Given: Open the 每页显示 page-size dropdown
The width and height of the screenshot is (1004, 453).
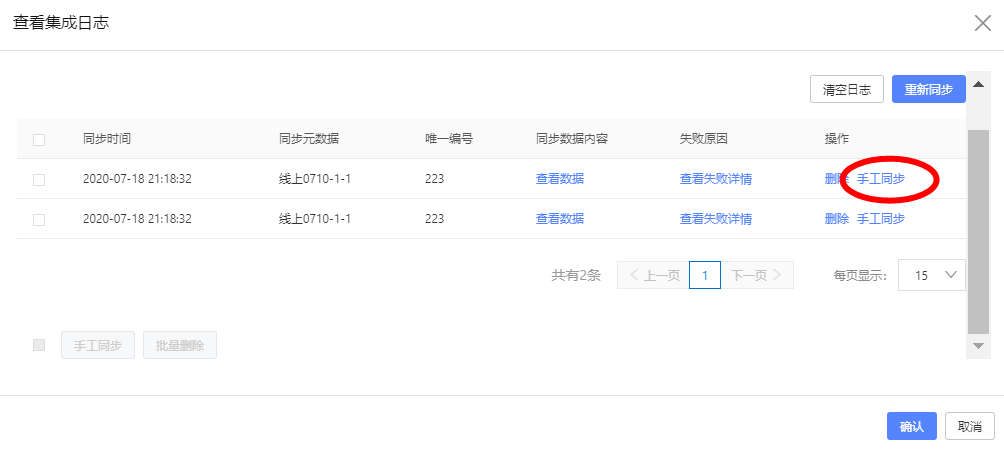Looking at the screenshot, I should point(932,276).
